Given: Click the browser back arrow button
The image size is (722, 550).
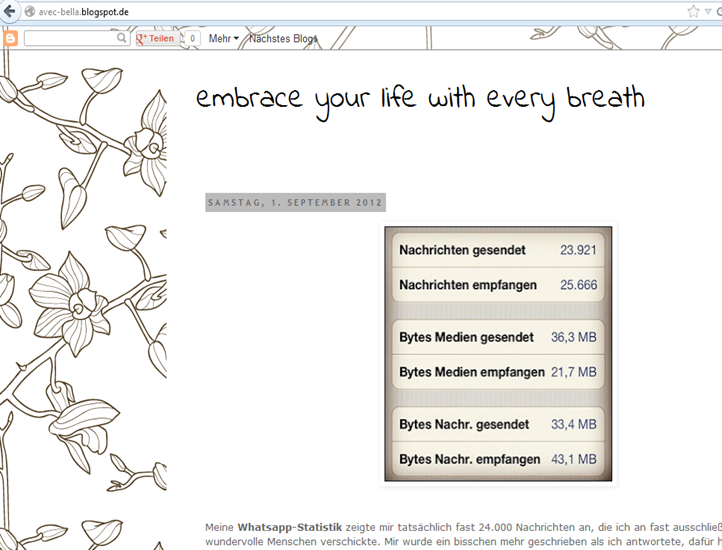Looking at the screenshot, I should (x=8, y=11).
